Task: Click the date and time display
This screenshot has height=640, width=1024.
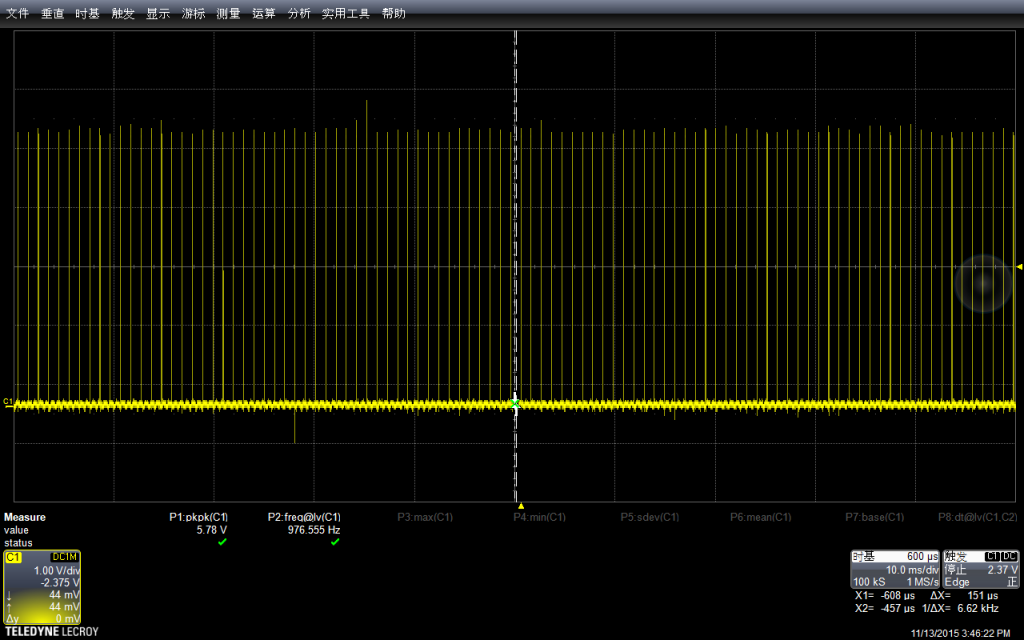Action: (961, 633)
